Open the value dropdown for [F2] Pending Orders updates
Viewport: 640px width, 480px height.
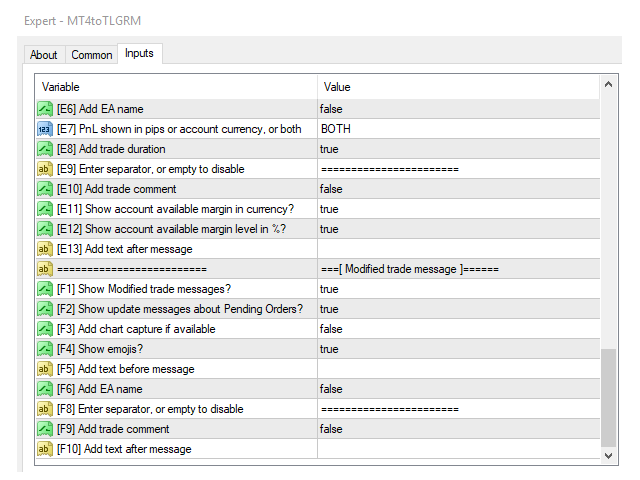tap(329, 309)
